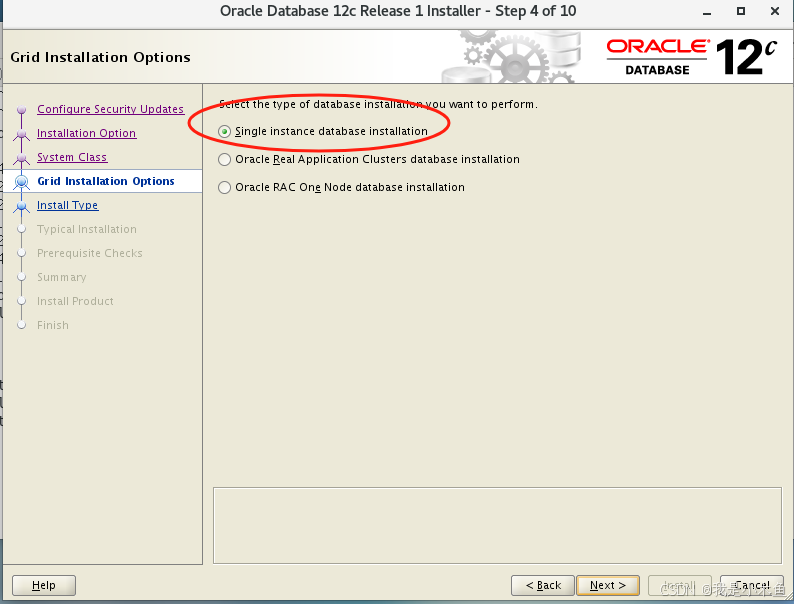Image resolution: width=794 pixels, height=604 pixels.
Task: Click the Installation Option step marker icon
Action: [21, 134]
